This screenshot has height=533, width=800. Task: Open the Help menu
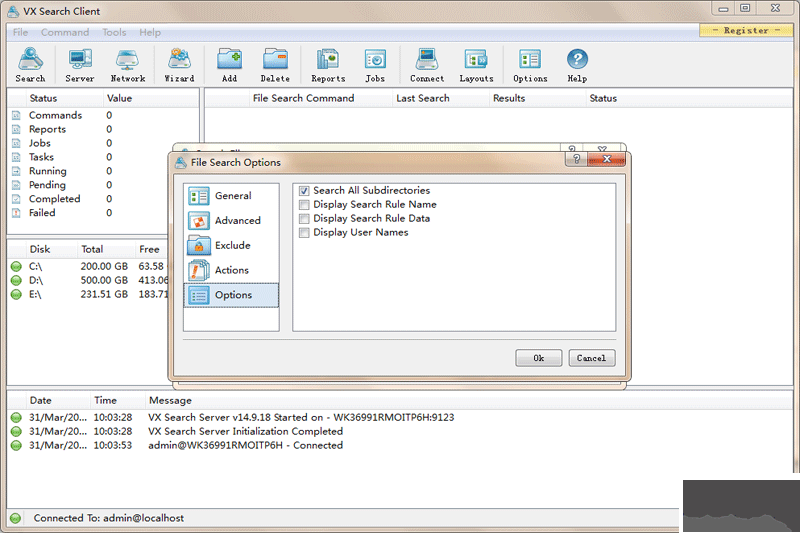(150, 32)
